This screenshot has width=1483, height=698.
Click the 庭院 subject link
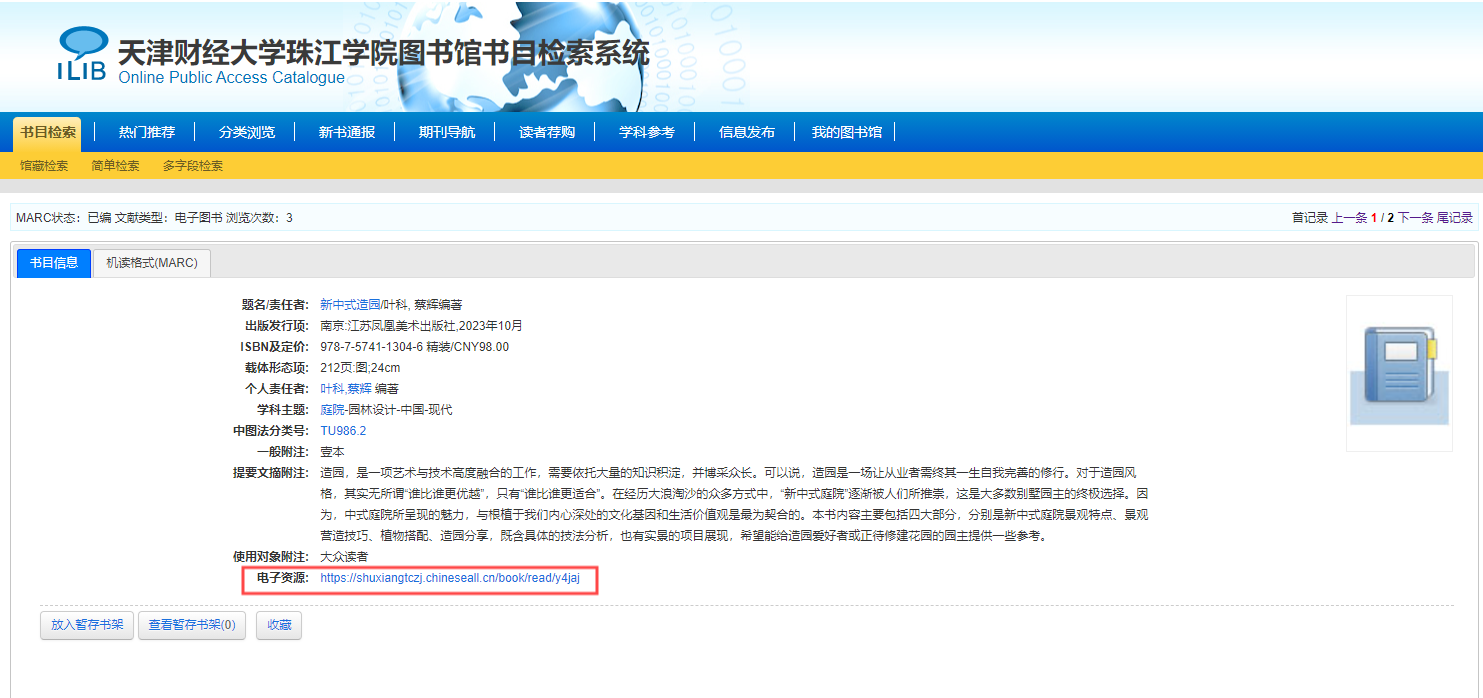pos(331,410)
